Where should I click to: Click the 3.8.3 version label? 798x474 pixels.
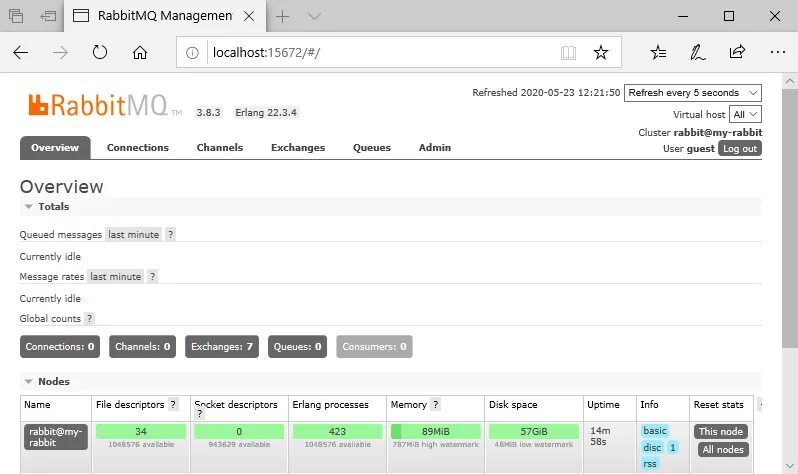click(x=209, y=113)
